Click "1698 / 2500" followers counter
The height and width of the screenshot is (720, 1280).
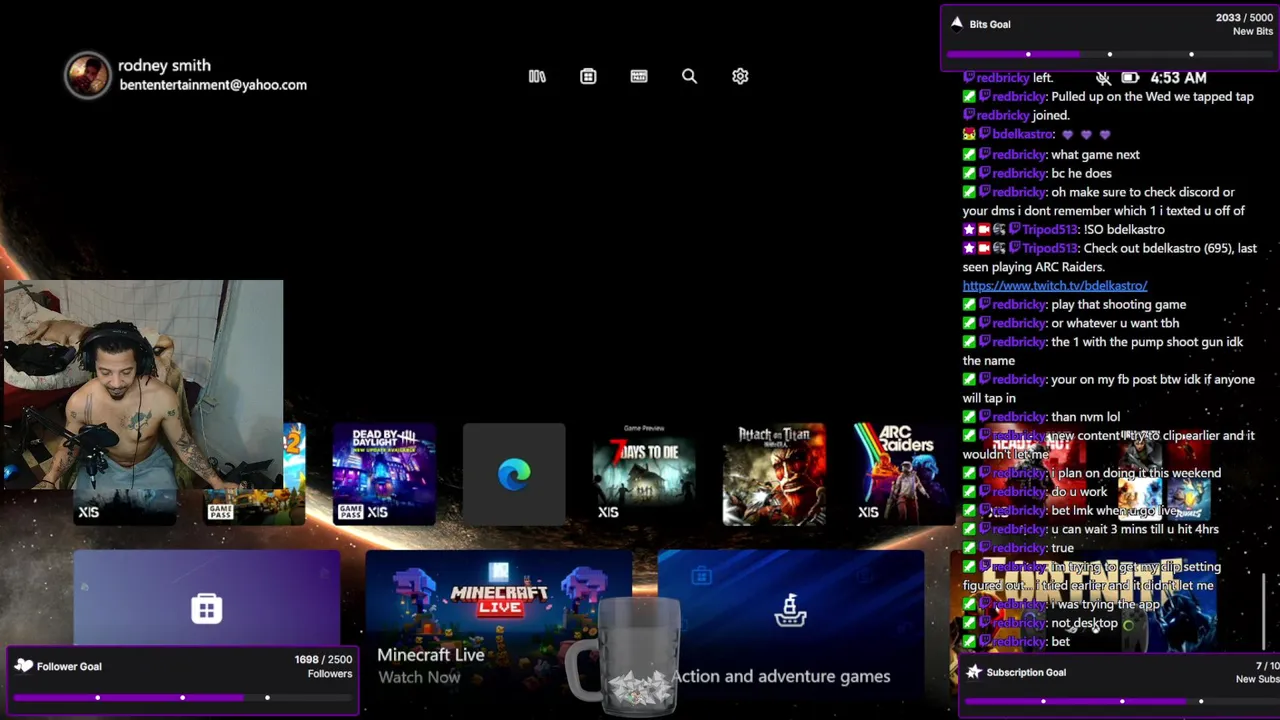click(x=323, y=660)
